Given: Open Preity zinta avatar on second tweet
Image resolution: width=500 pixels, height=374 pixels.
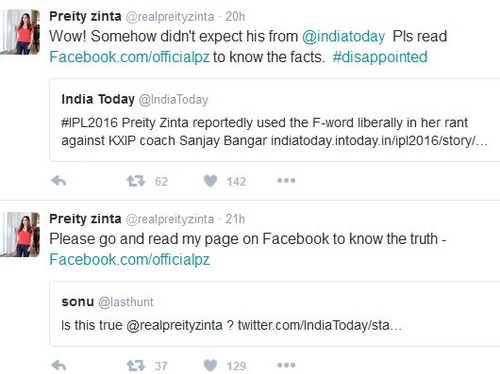Looking at the screenshot, I should (20, 234).
